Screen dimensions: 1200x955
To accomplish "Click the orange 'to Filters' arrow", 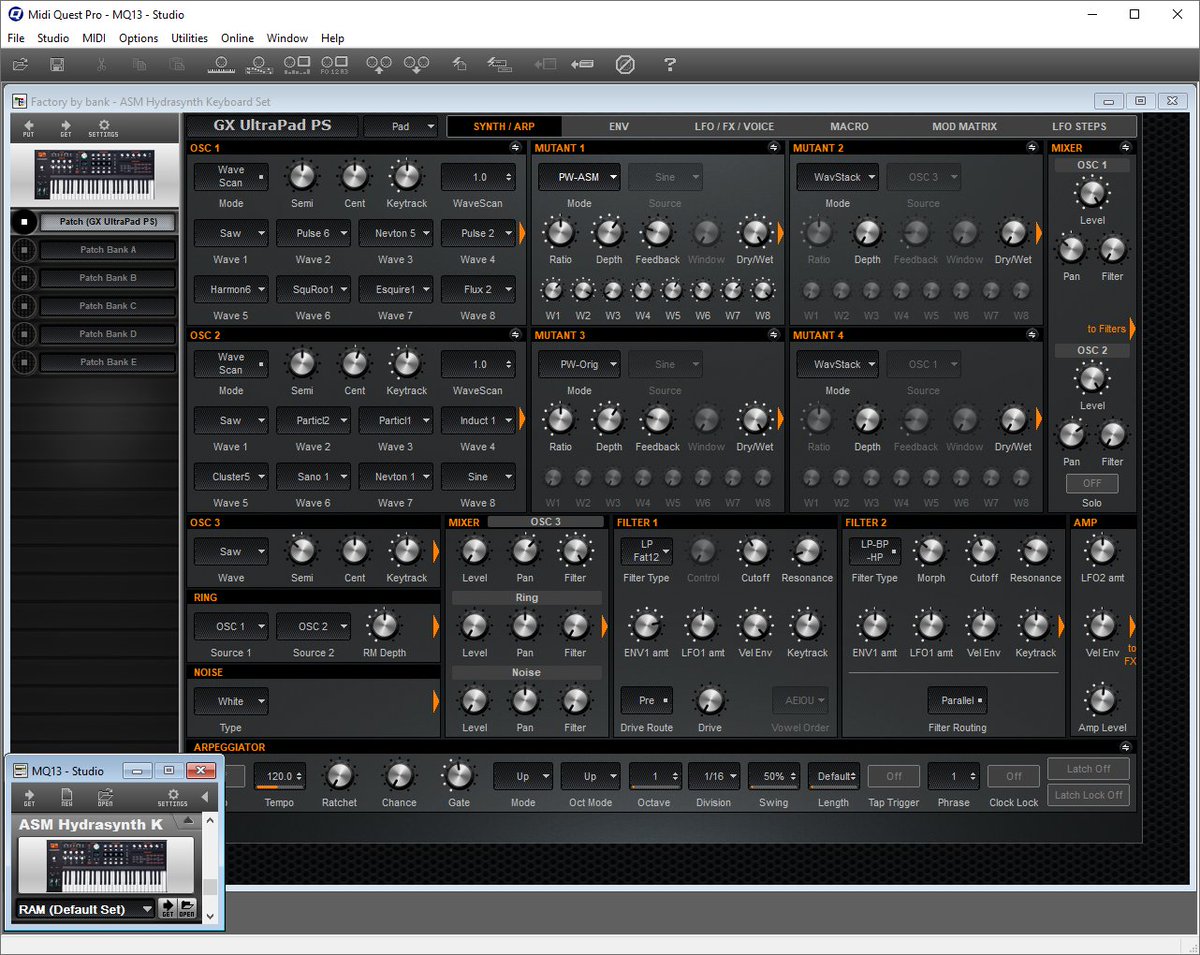I will click(x=1133, y=329).
